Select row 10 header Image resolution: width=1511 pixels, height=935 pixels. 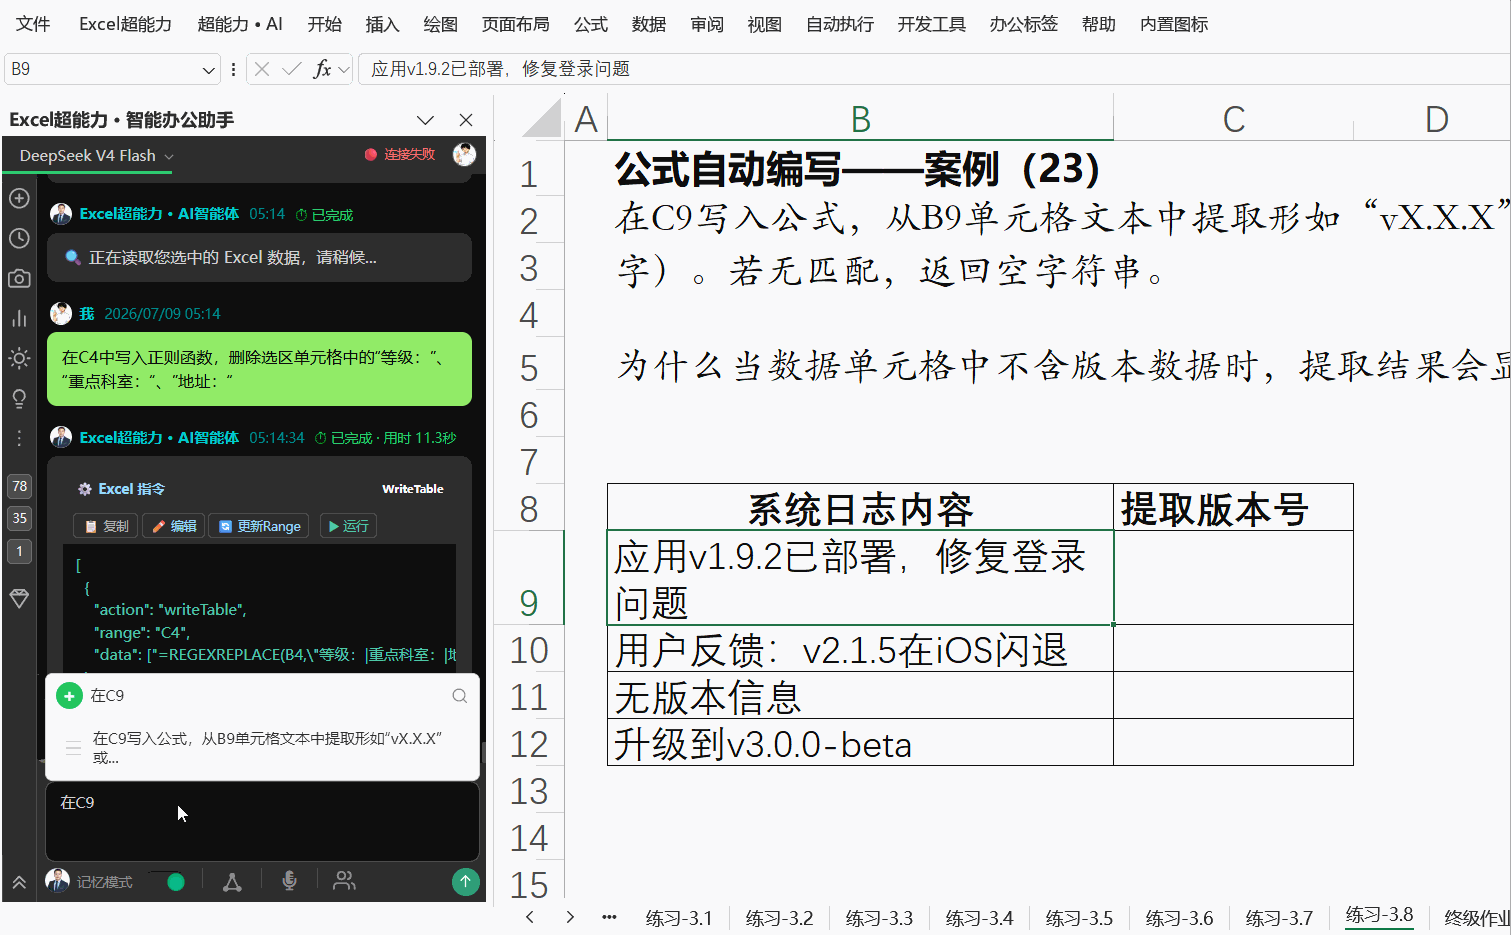tap(529, 650)
